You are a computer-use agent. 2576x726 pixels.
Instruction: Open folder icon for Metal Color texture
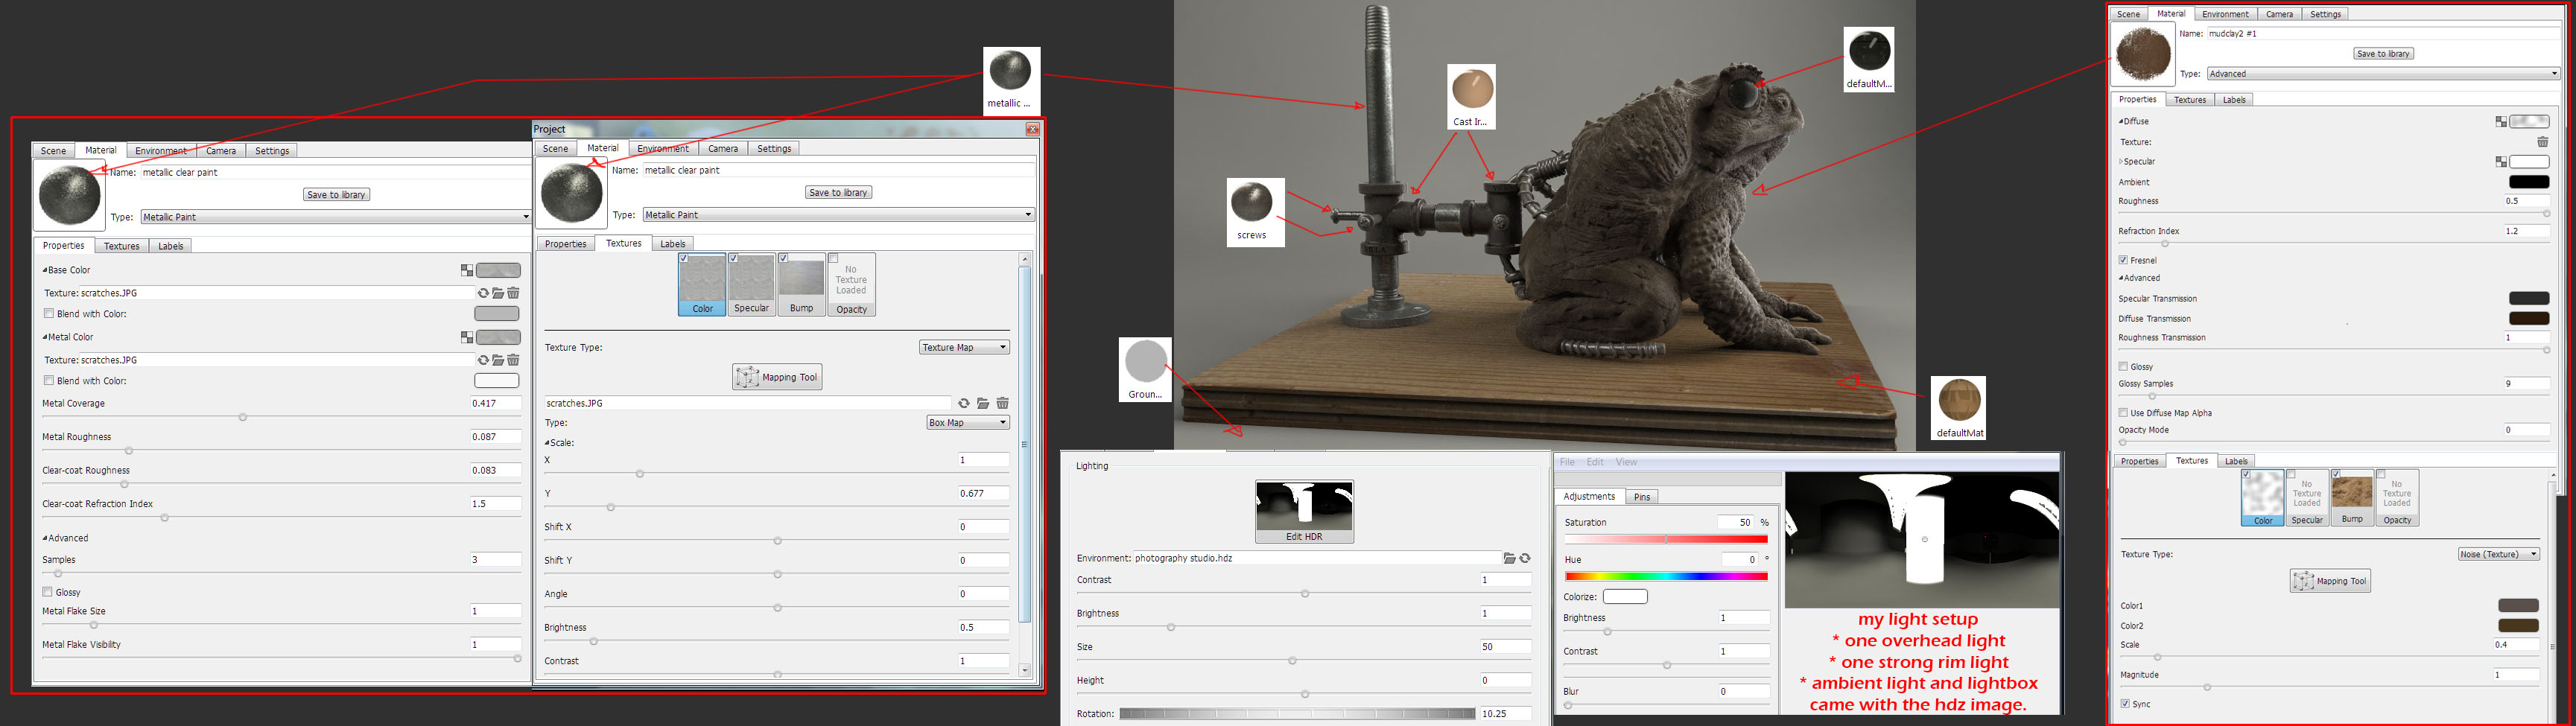(498, 360)
